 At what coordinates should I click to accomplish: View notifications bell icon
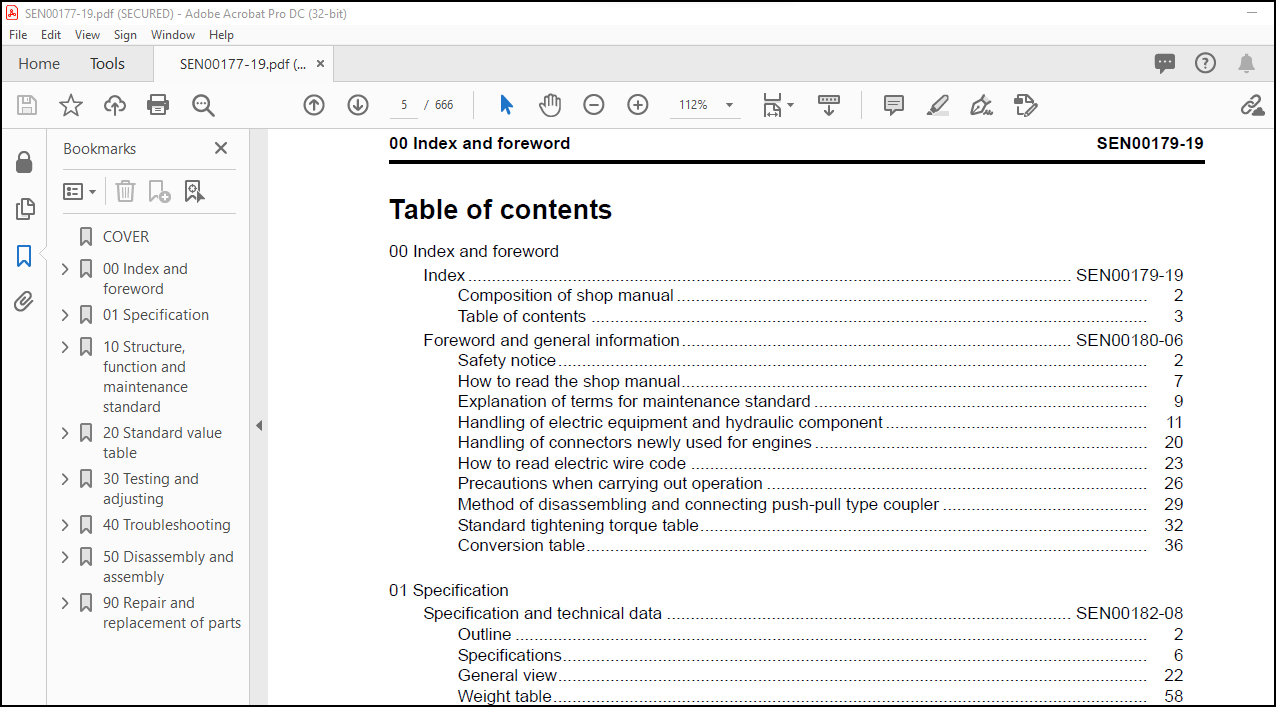tap(1246, 63)
